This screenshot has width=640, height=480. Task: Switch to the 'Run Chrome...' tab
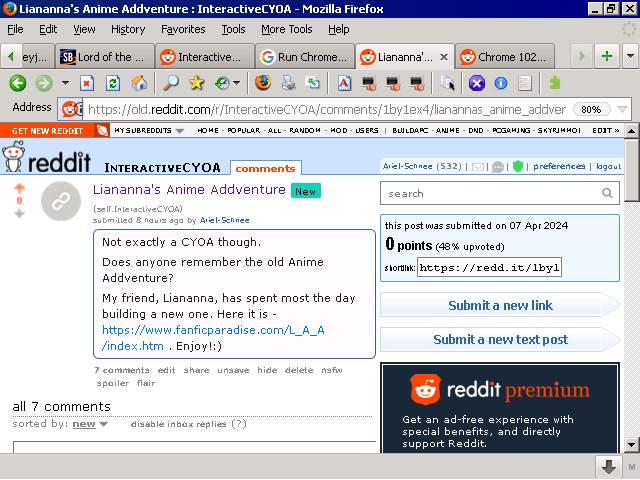click(304, 57)
